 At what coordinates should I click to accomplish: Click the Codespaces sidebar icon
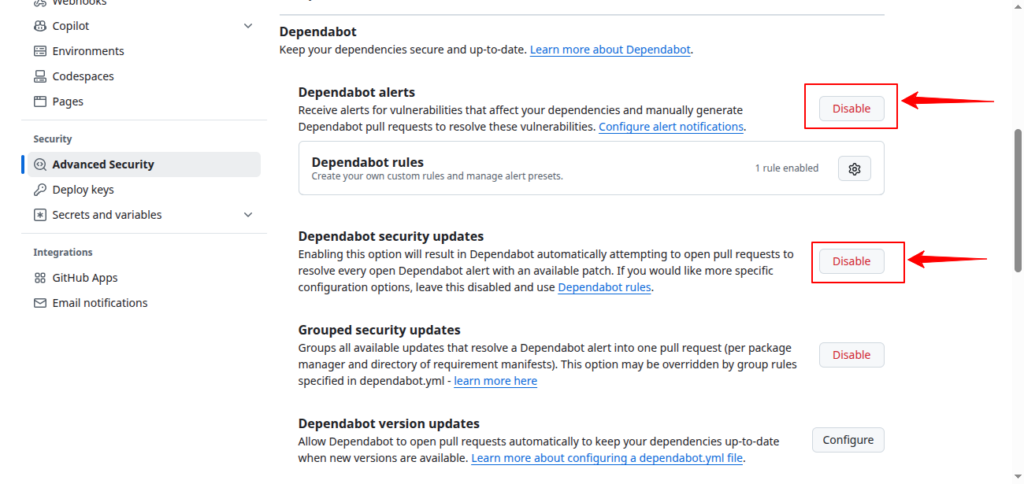coord(40,76)
